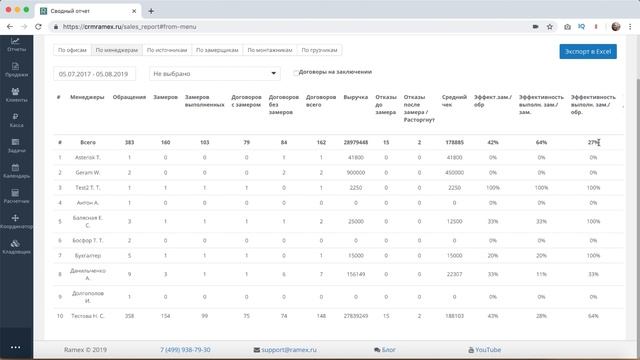This screenshot has width=640, height=360.
Task: Bookmark this page with the star icon
Action: 550,27
